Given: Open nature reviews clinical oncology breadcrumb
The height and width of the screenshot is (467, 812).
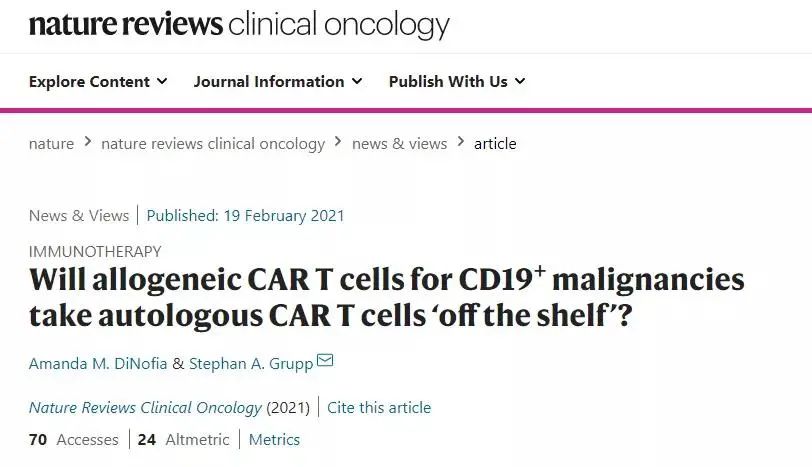Looking at the screenshot, I should [x=213, y=143].
